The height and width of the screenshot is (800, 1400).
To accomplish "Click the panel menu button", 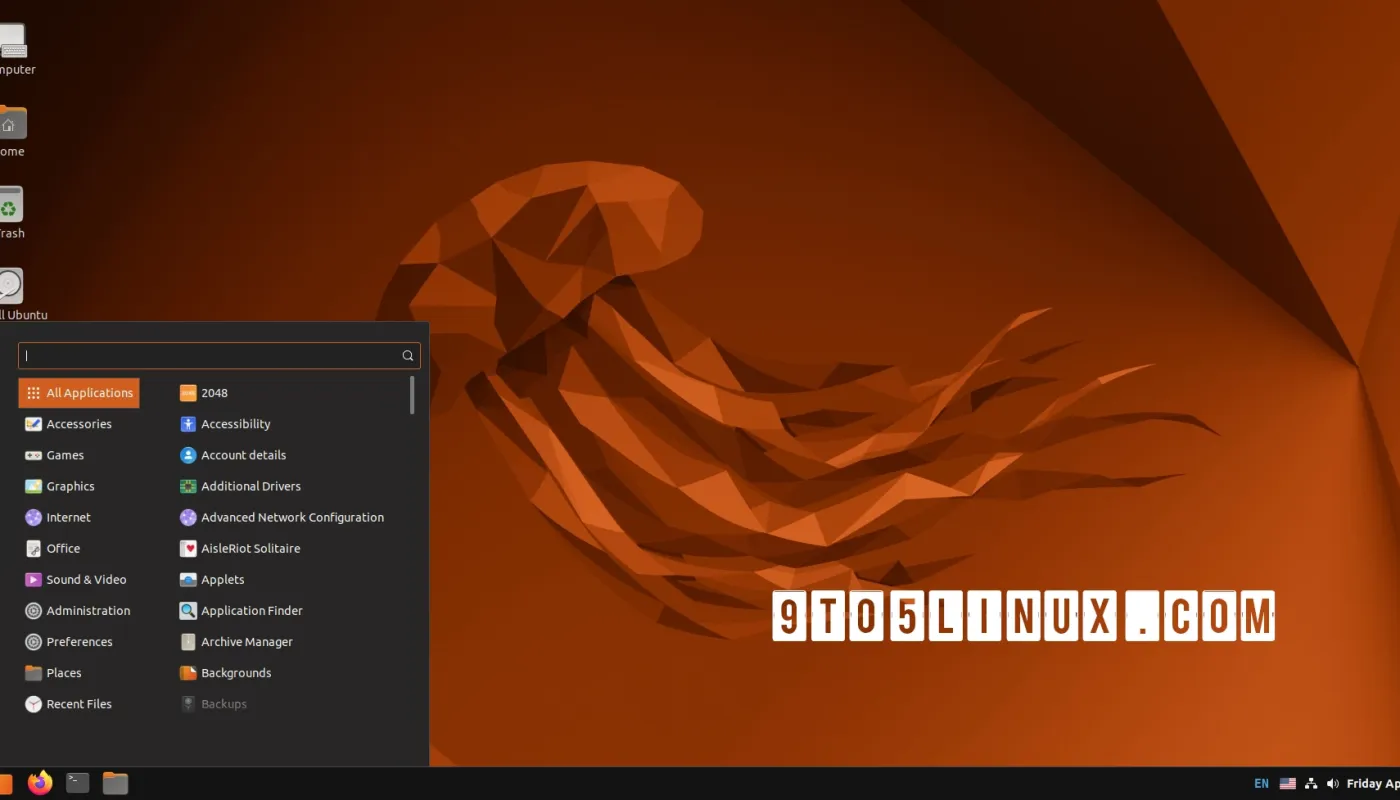I will click(x=5, y=783).
